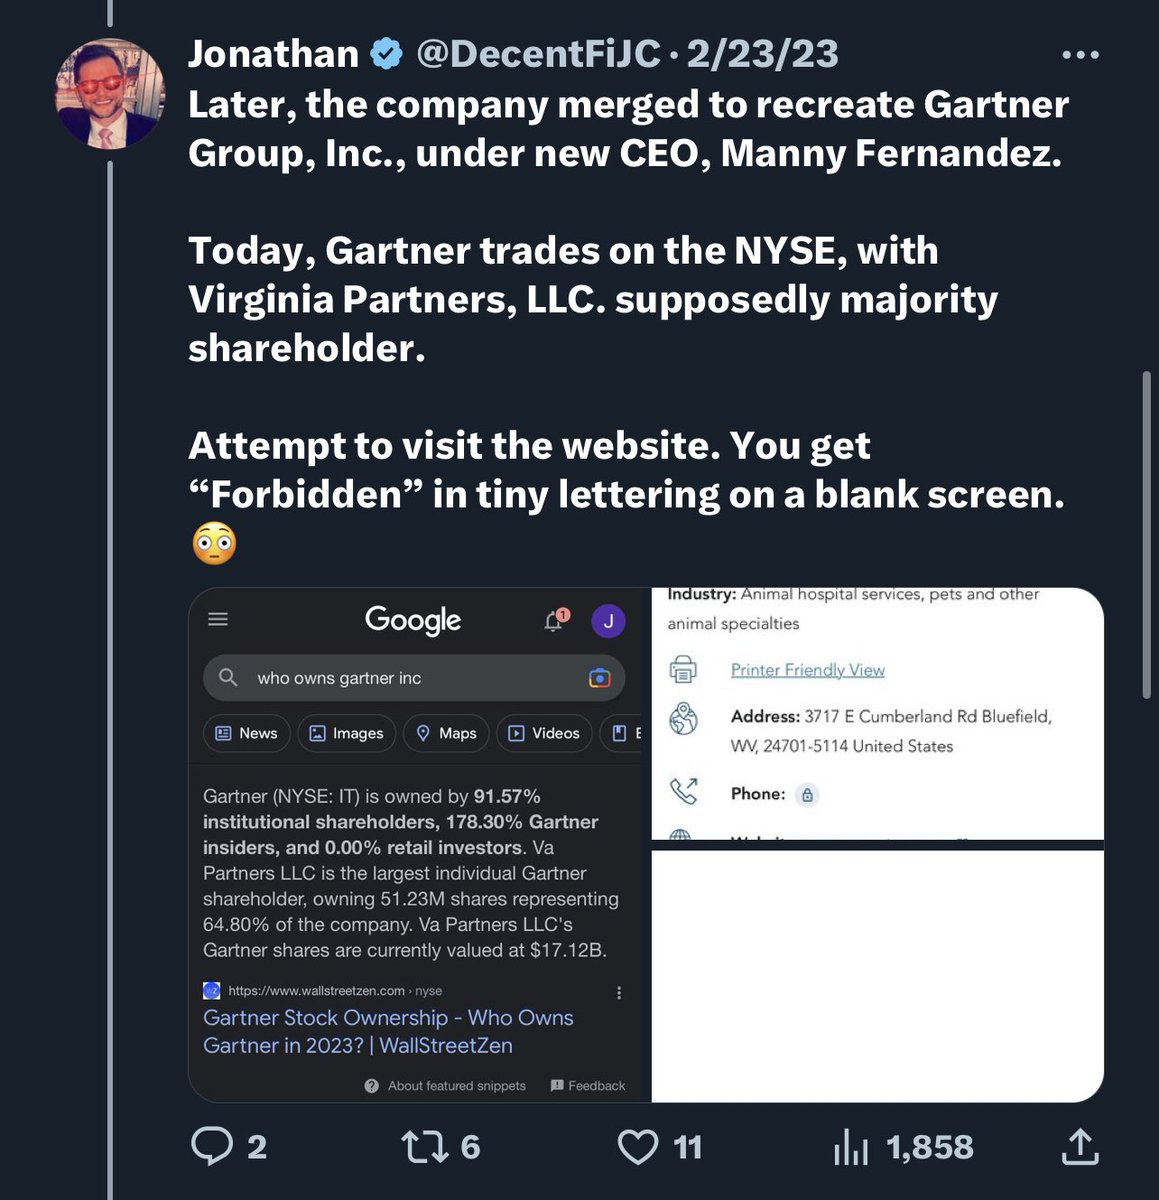This screenshot has width=1159, height=1200.
Task: Click the Feedback link under snippet
Action: pyautogui.click(x=588, y=1086)
